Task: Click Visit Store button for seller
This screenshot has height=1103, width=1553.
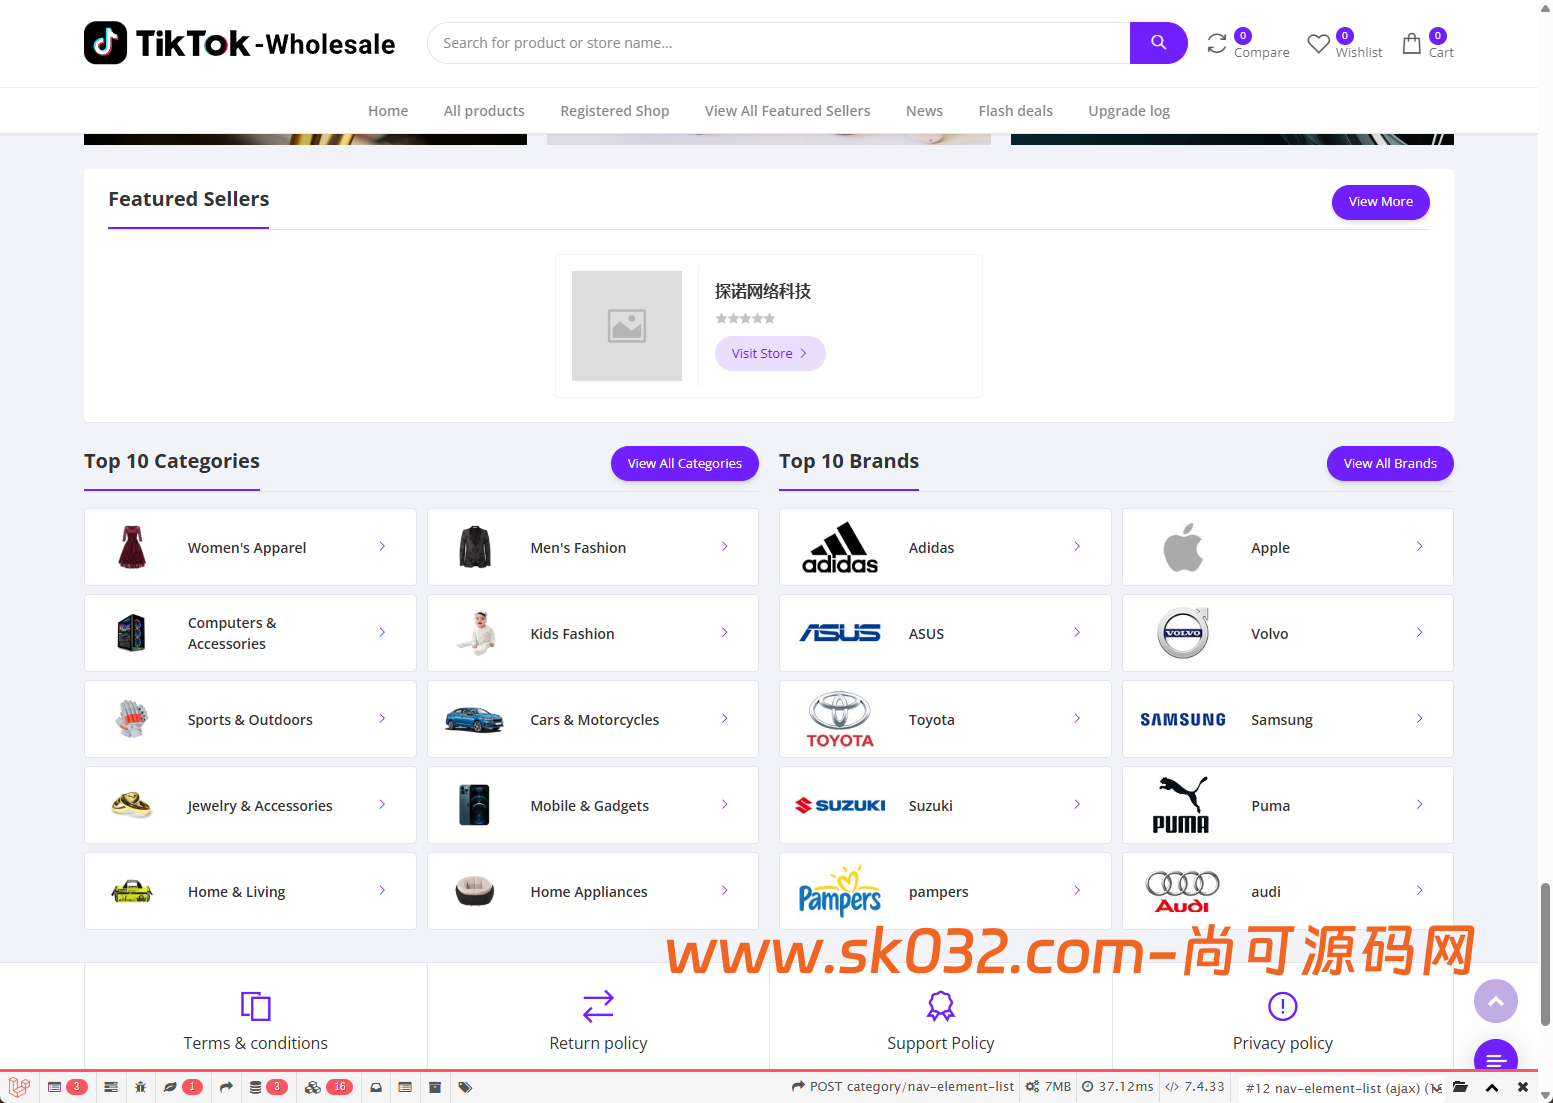Action: 770,353
